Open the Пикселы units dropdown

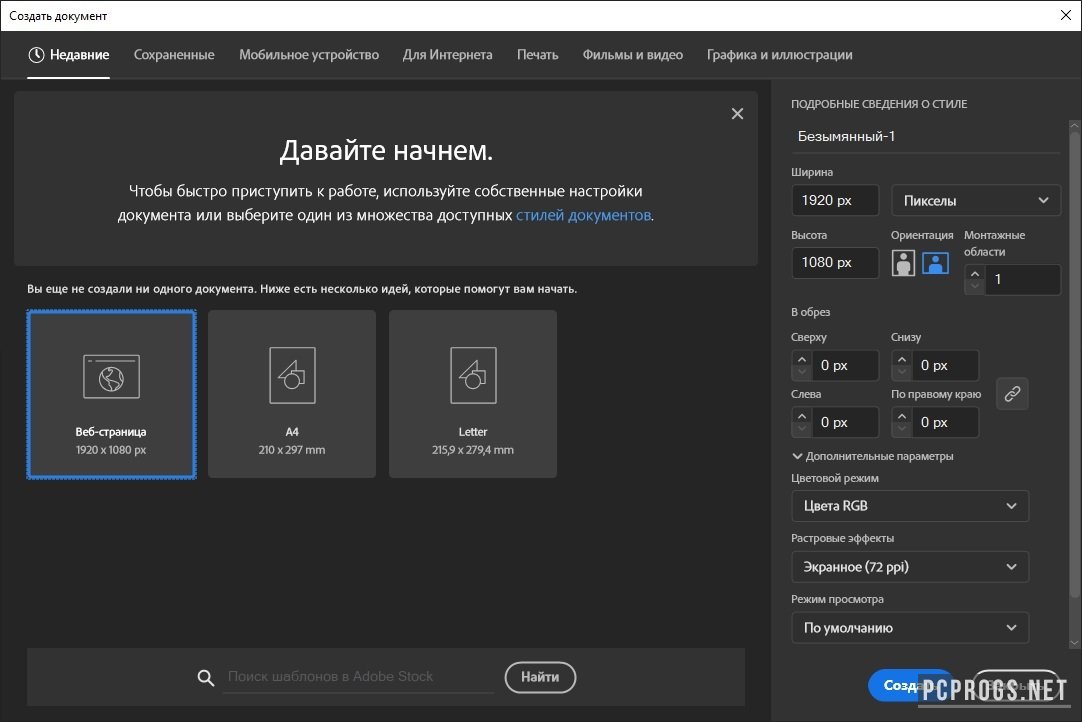976,201
